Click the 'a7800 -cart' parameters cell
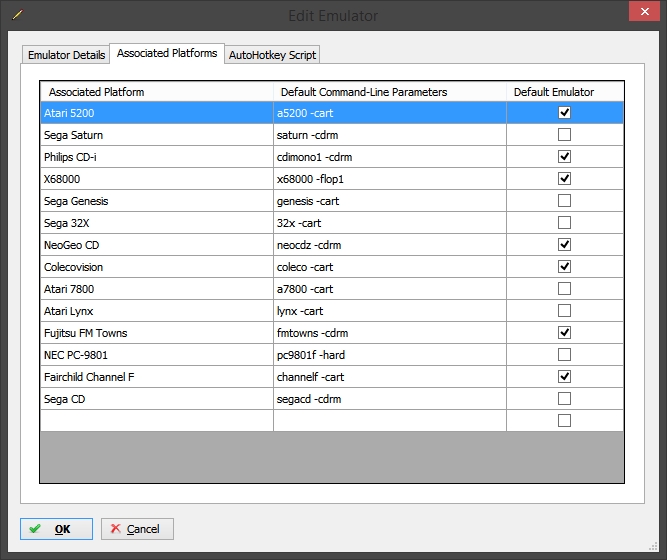Image resolution: width=667 pixels, height=560 pixels. (x=390, y=289)
